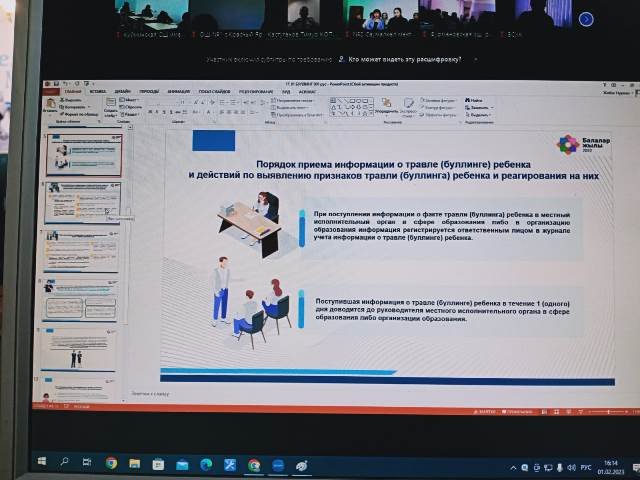640x480 pixels.
Task: Click the volume speaker icon in the tray
Action: click(x=571, y=468)
